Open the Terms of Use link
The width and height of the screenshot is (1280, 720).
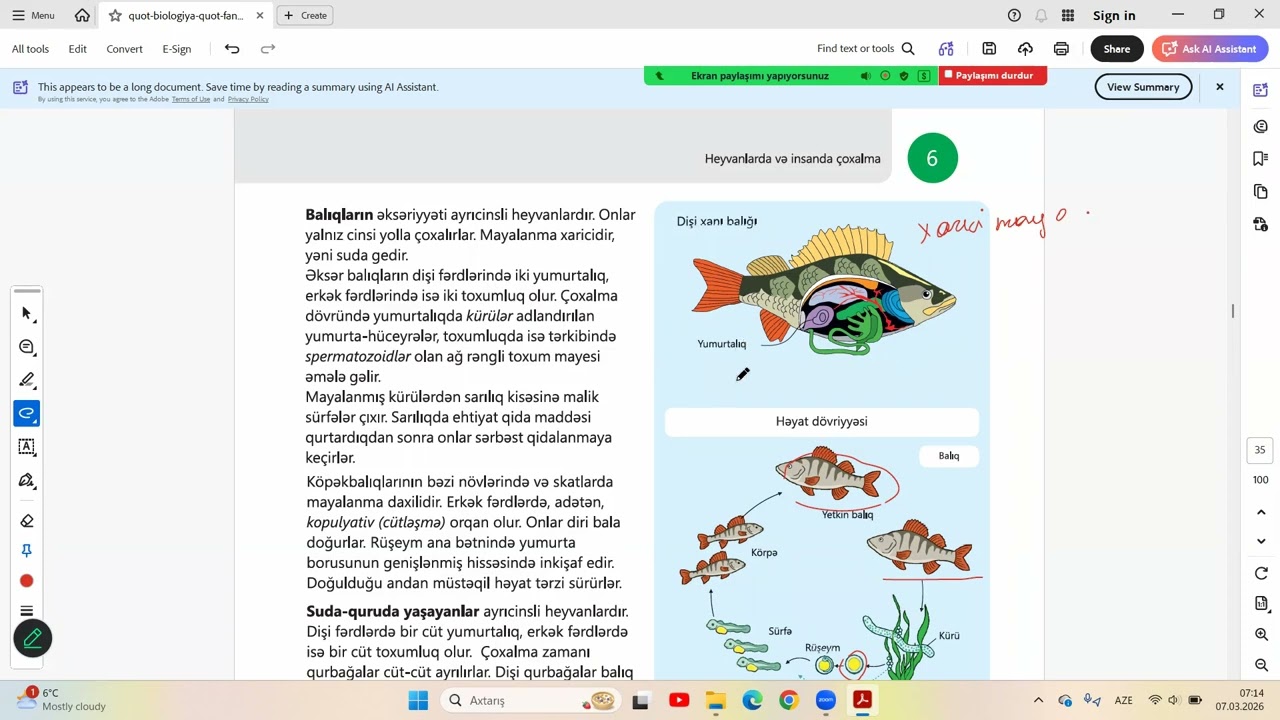[191, 99]
